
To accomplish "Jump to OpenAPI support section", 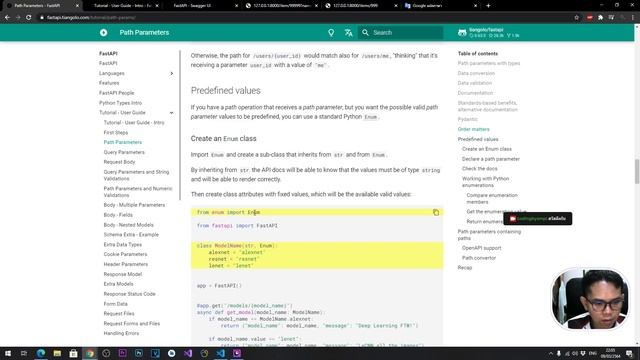I will (x=482, y=248).
